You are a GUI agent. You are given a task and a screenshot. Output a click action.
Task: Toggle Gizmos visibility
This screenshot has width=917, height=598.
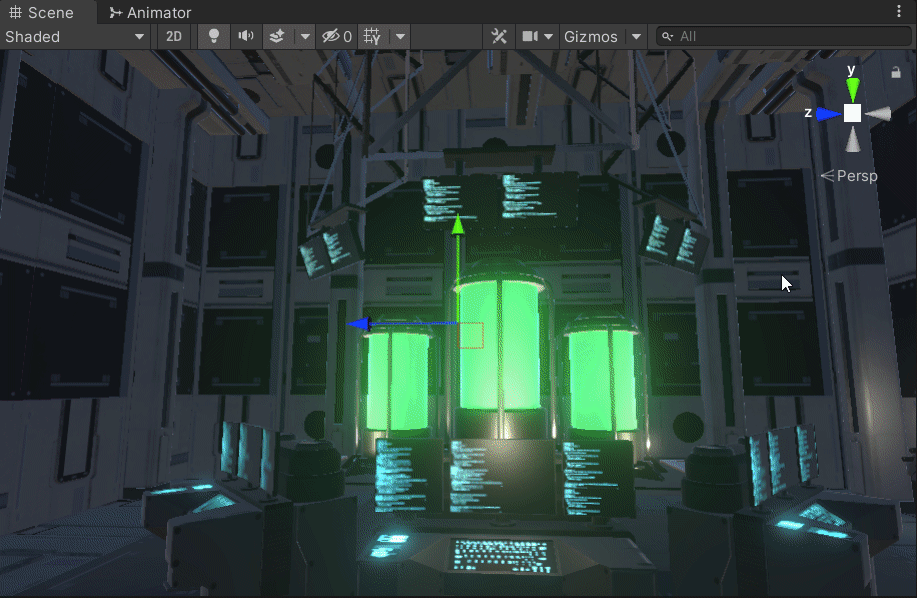click(x=593, y=36)
